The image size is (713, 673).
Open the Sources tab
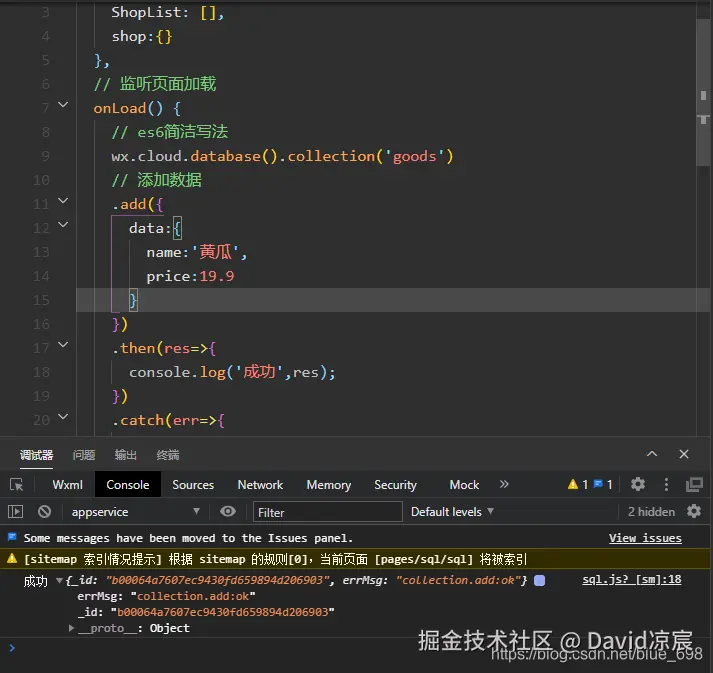pyautogui.click(x=193, y=485)
